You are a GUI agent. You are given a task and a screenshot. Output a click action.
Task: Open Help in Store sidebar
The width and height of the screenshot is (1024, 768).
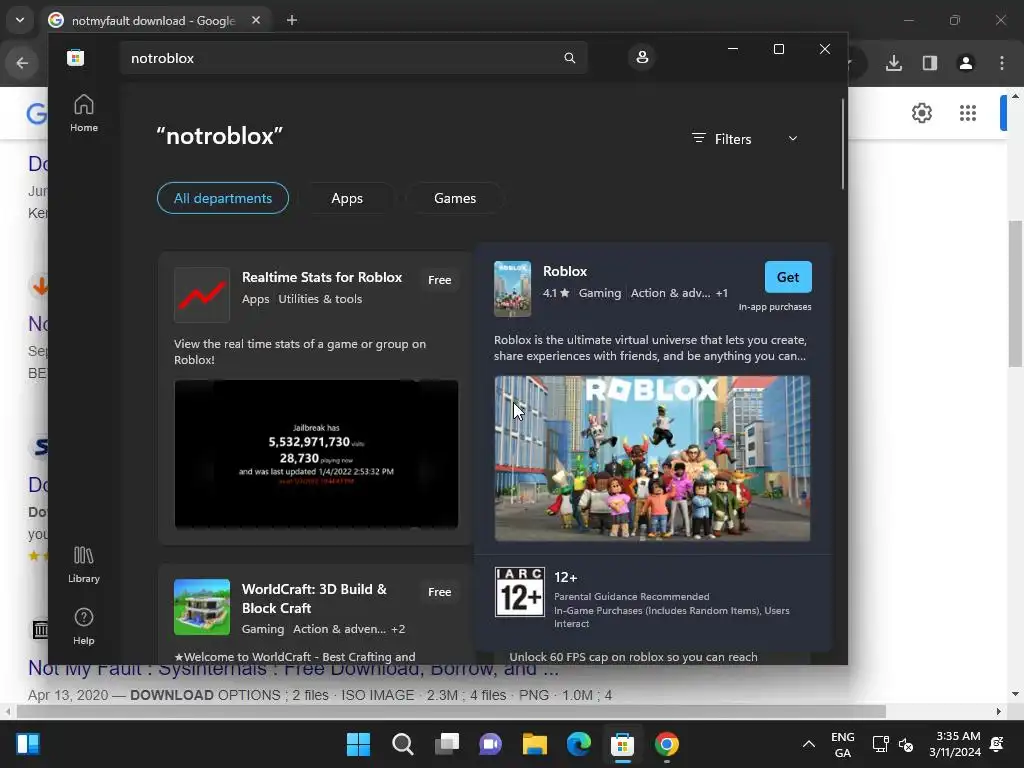click(84, 626)
